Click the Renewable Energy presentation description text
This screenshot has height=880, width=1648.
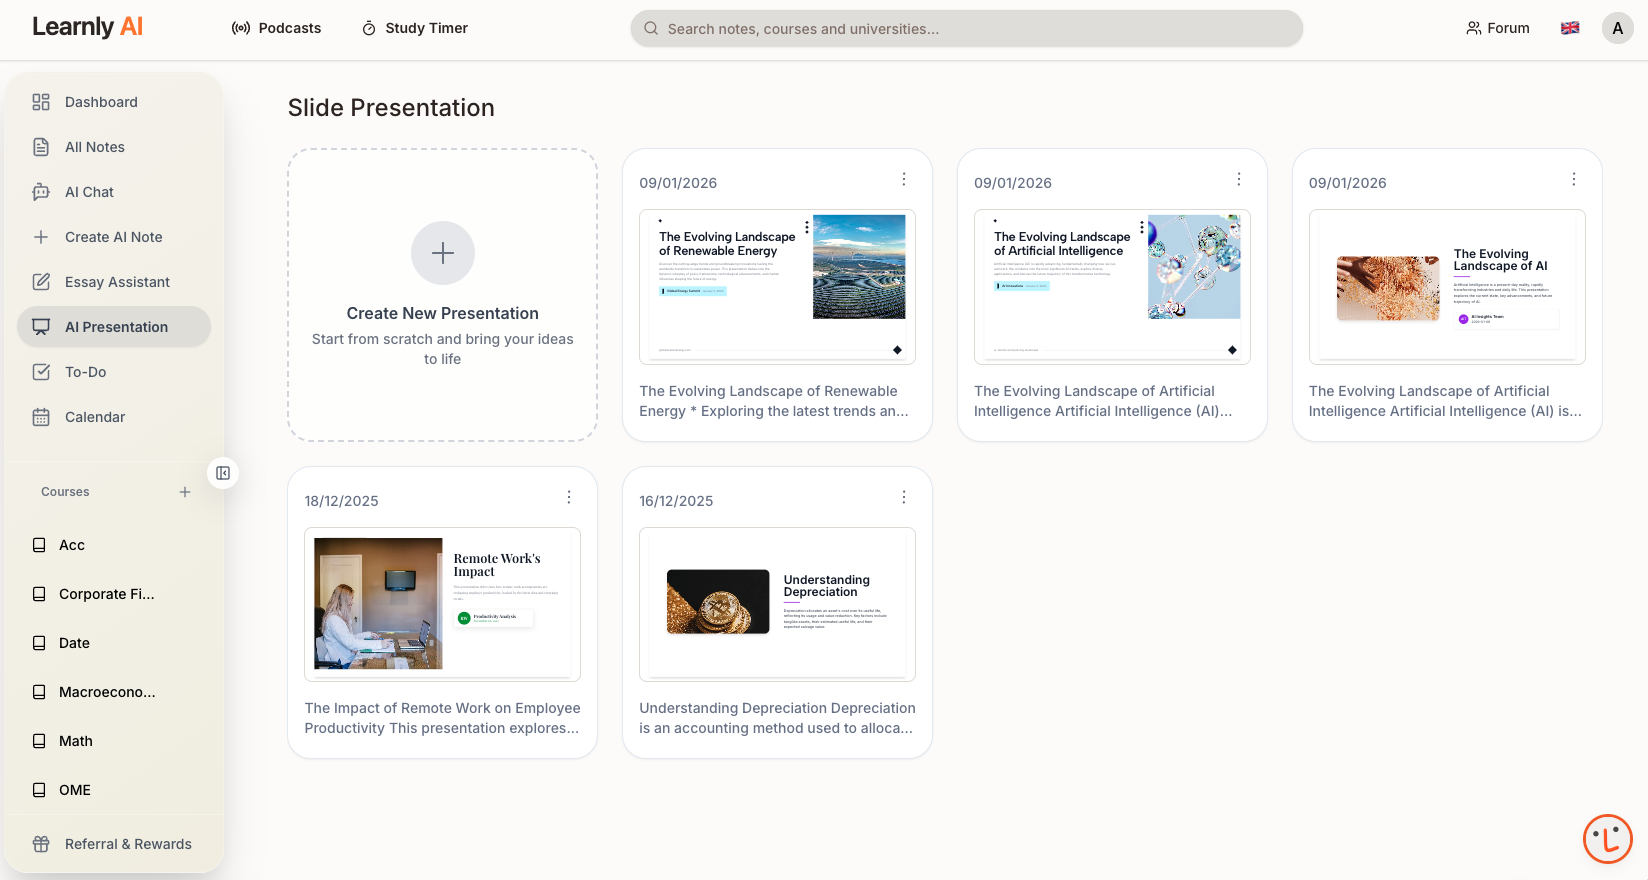774,401
